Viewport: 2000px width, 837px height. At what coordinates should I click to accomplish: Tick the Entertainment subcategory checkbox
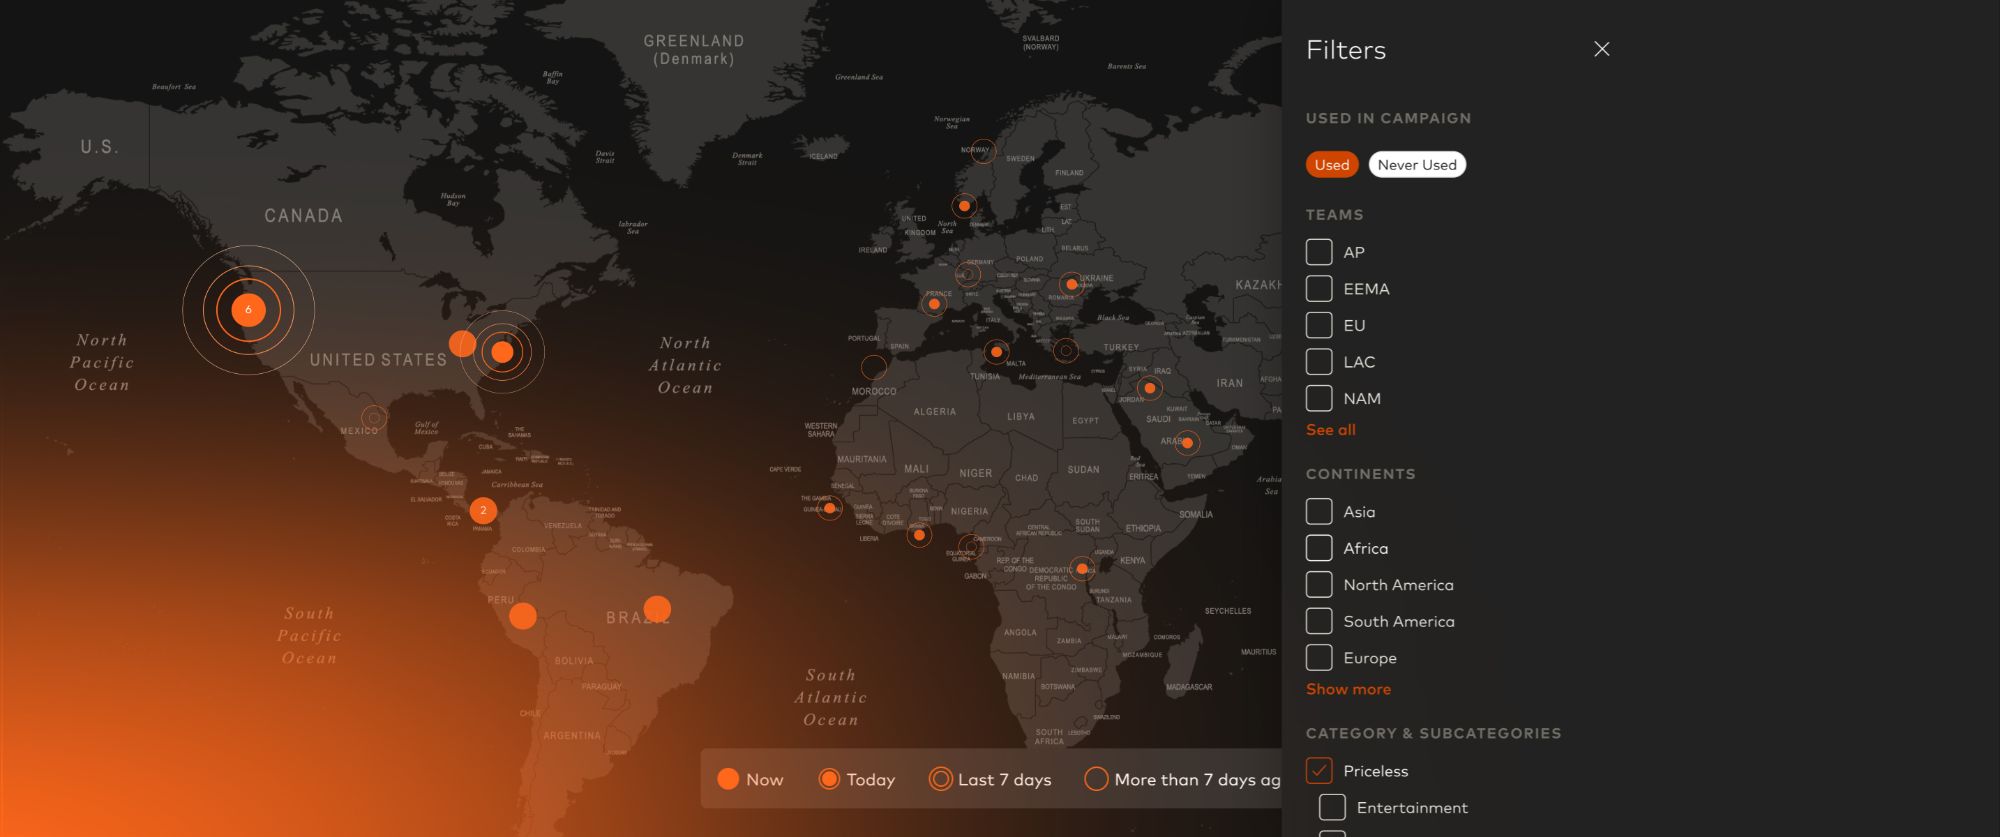pyautogui.click(x=1332, y=808)
